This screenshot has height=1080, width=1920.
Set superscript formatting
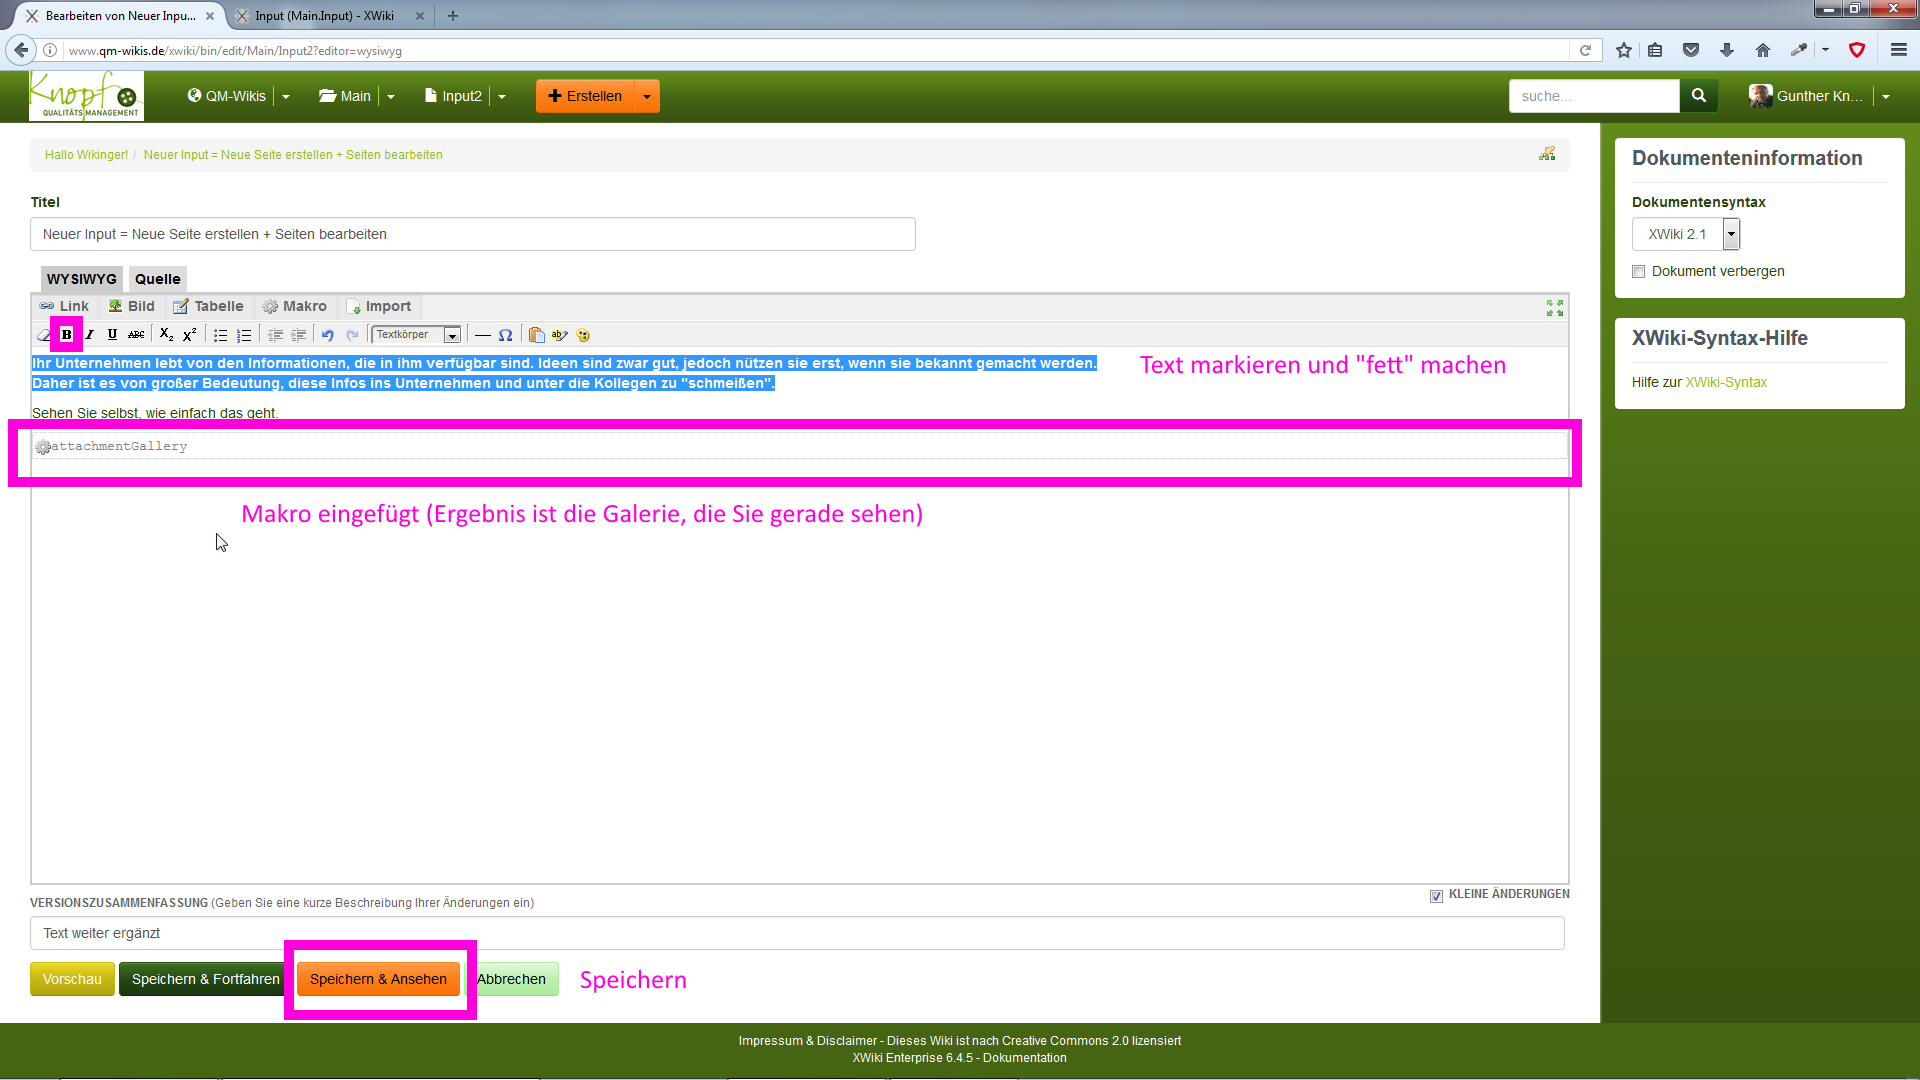click(x=190, y=335)
